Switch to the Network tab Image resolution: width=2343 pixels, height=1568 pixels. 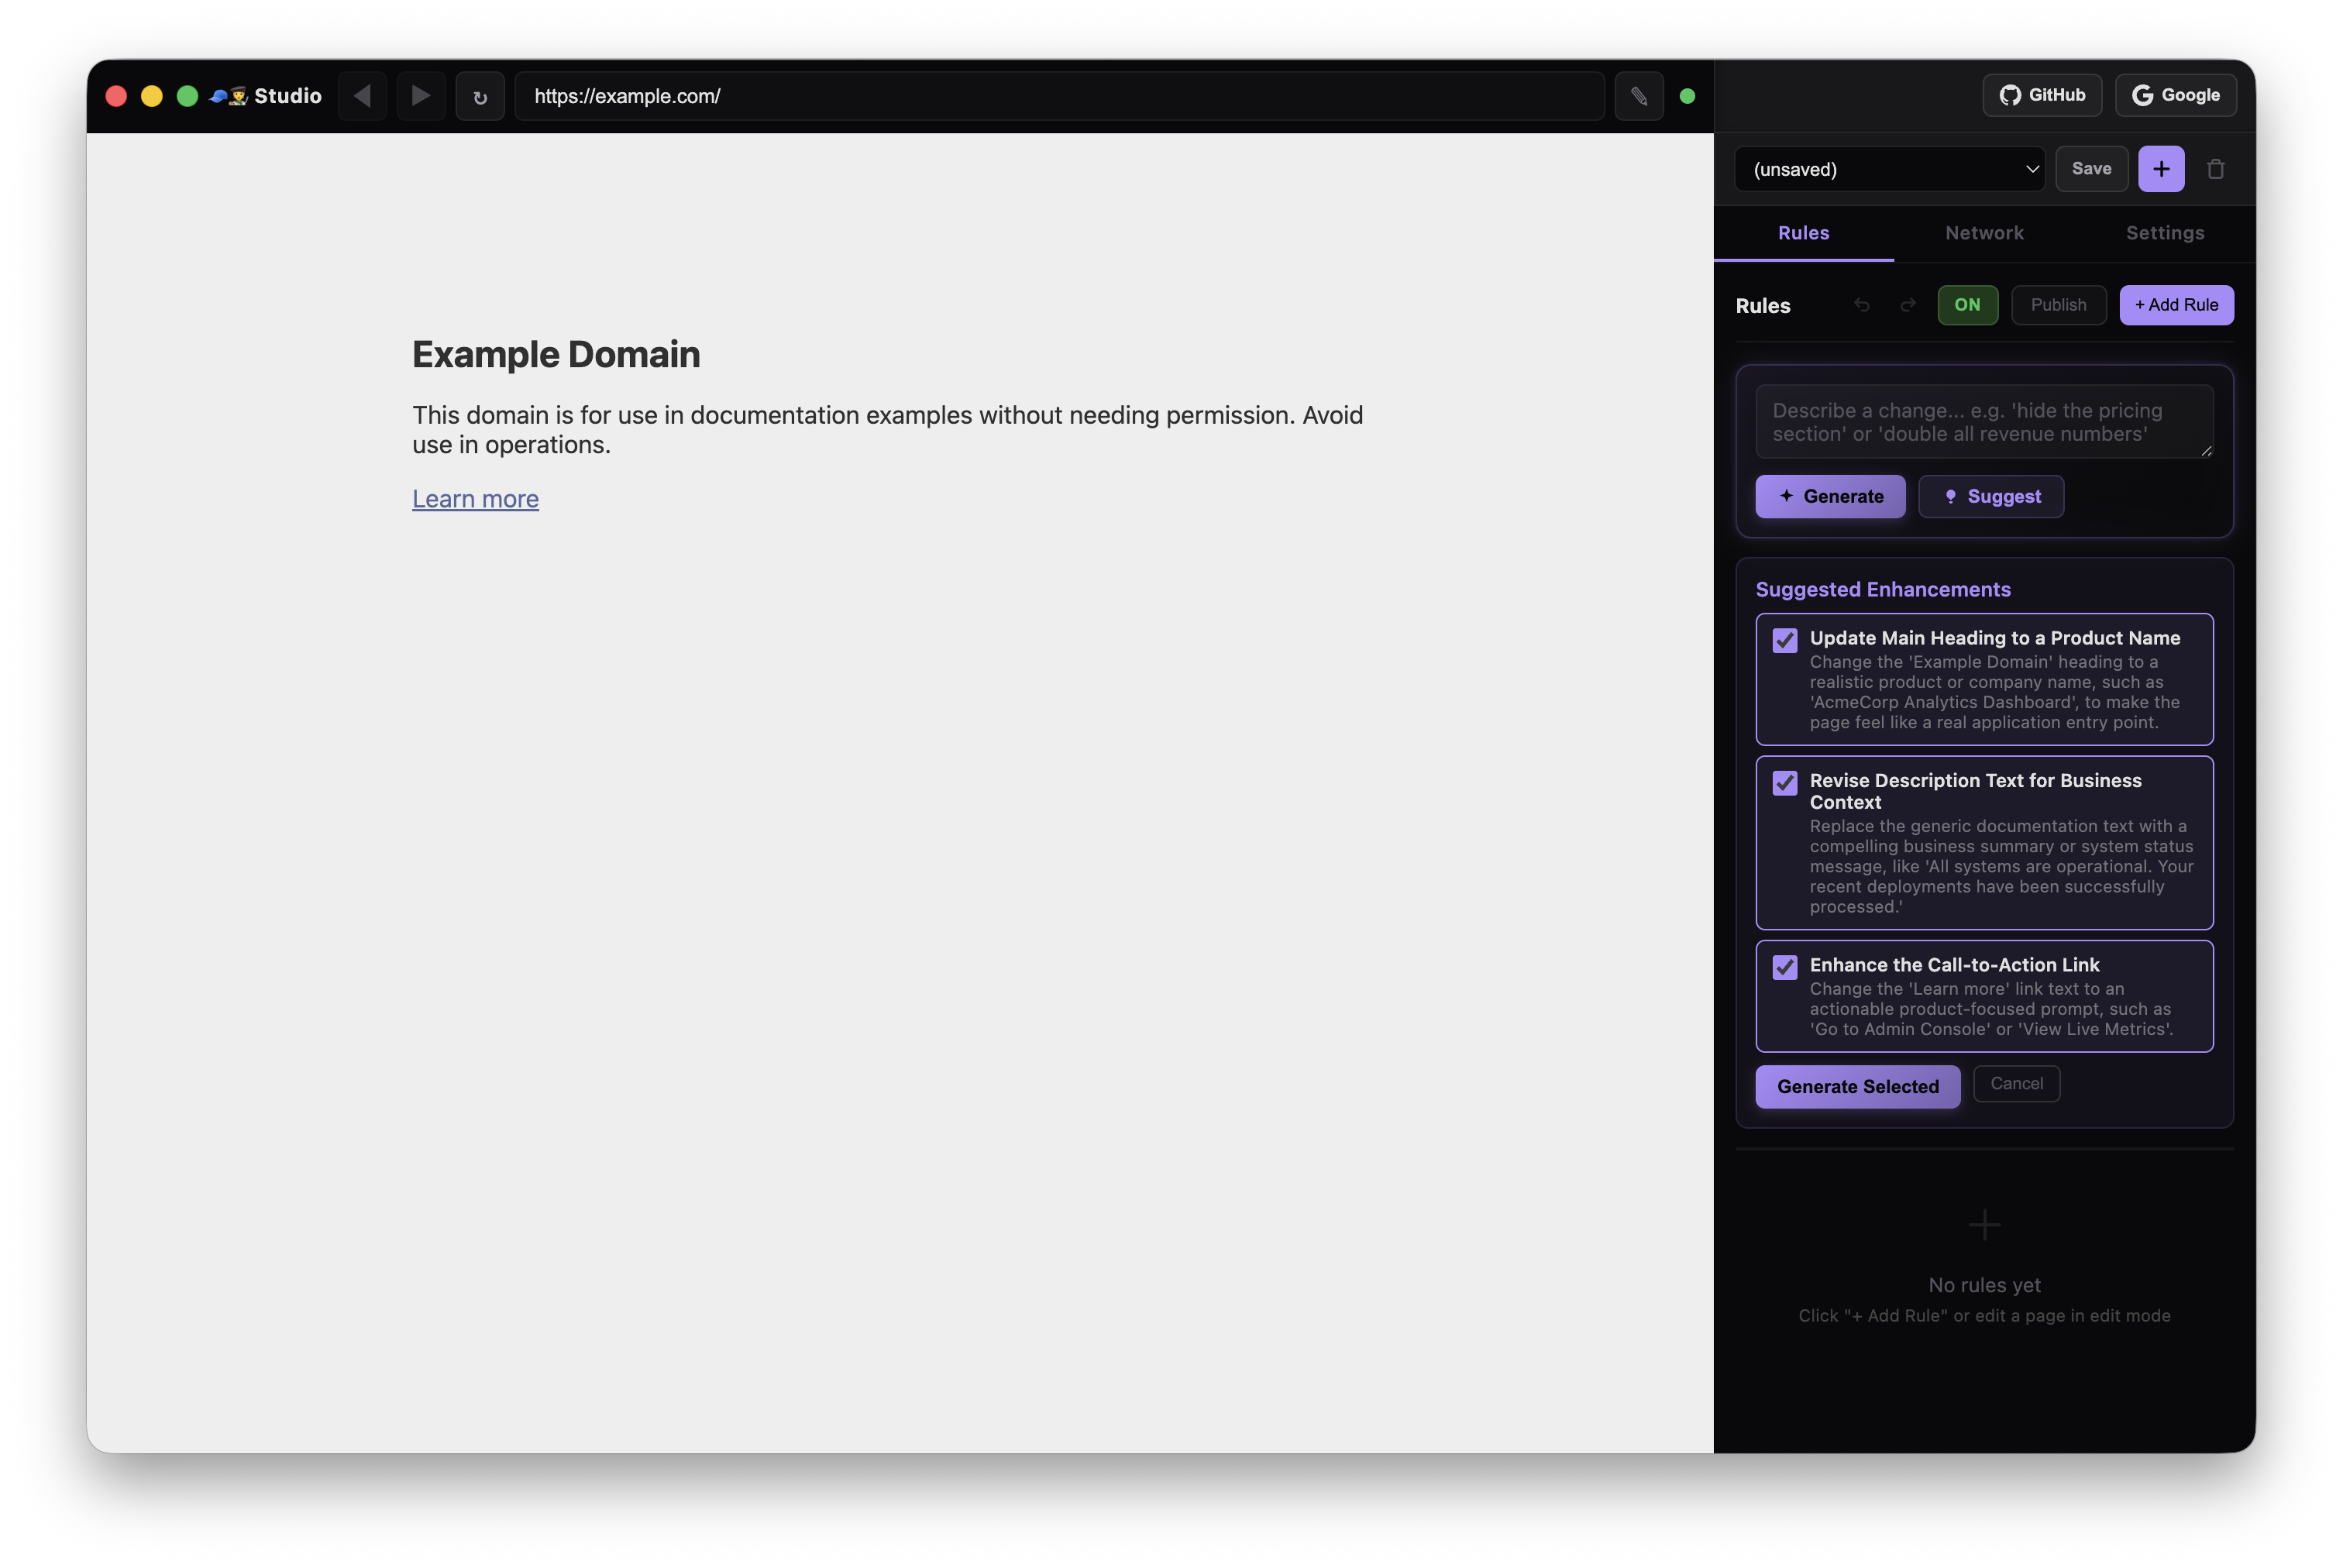tap(1984, 233)
